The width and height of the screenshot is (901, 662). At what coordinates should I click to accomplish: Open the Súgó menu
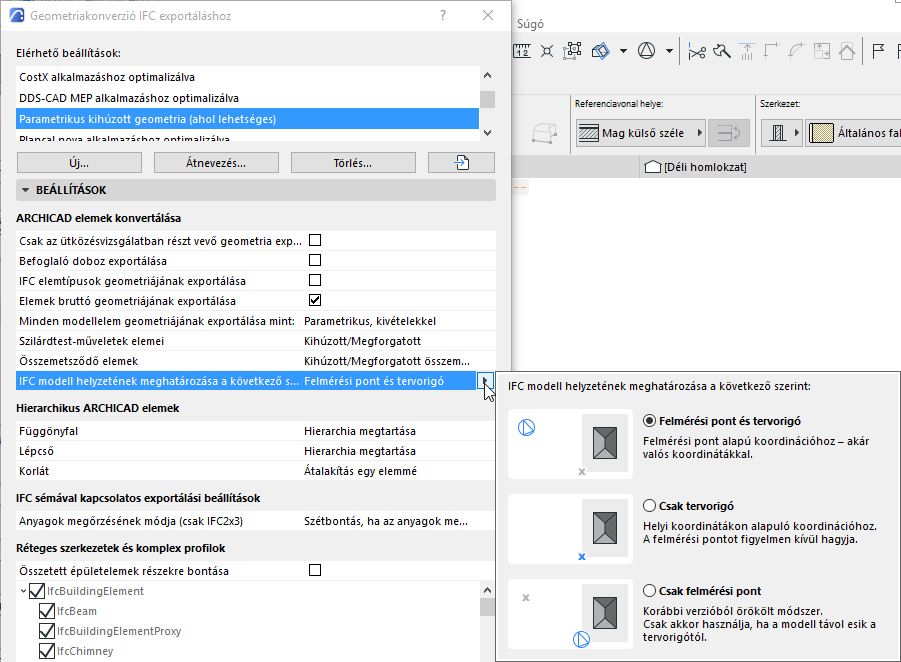pos(530,24)
